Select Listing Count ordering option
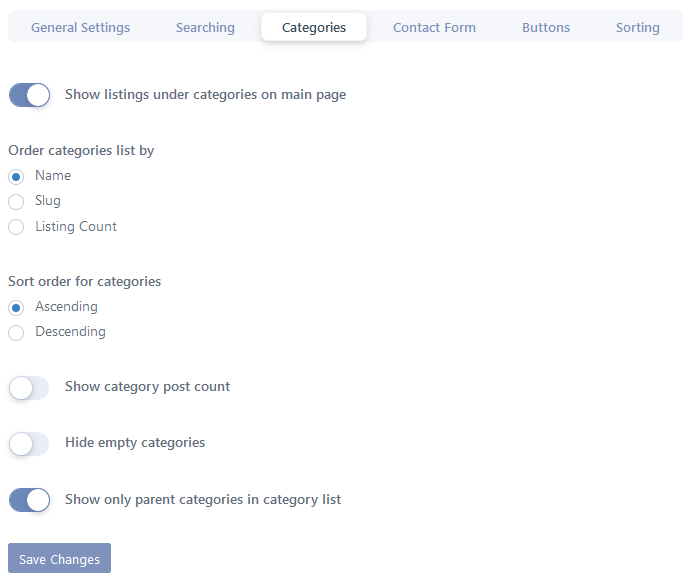 16,227
